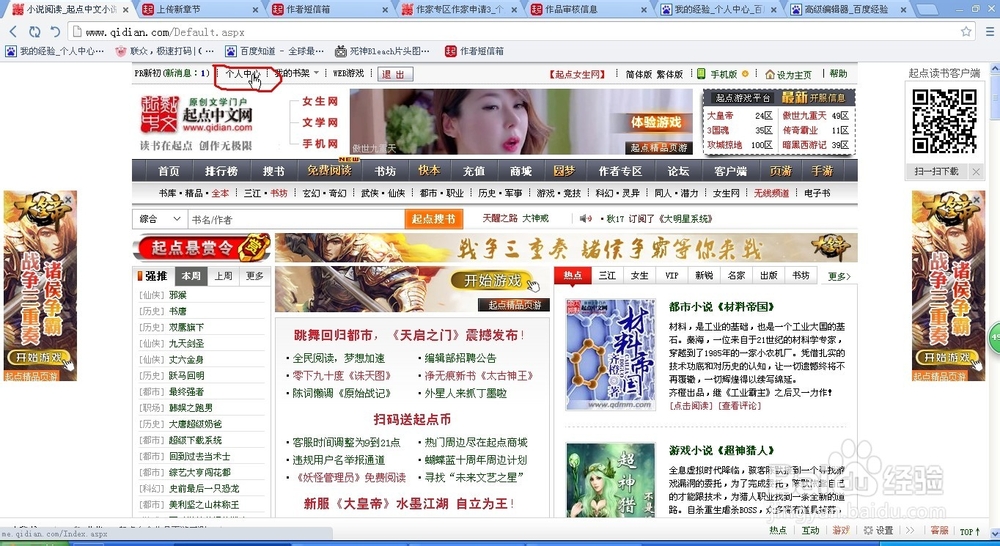Switch to 高级编辑器_百度经验 browser tab
The height and width of the screenshot is (546, 1000).
click(849, 10)
